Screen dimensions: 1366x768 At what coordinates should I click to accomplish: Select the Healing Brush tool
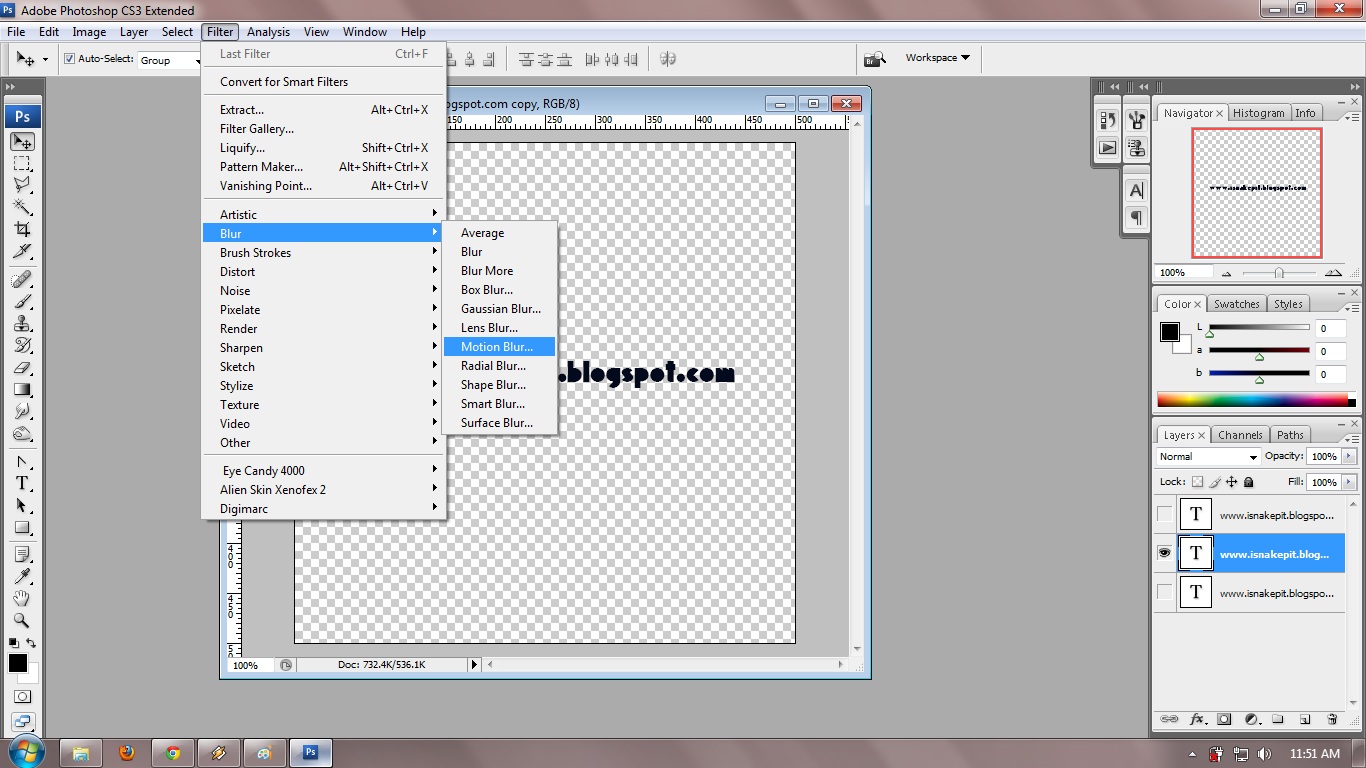click(x=22, y=280)
